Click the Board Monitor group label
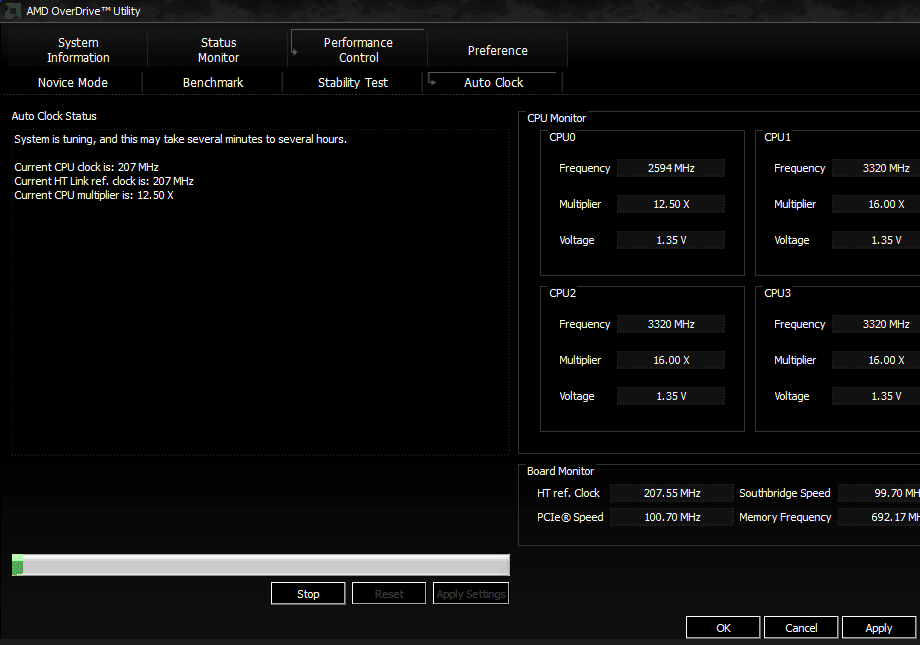 point(560,471)
